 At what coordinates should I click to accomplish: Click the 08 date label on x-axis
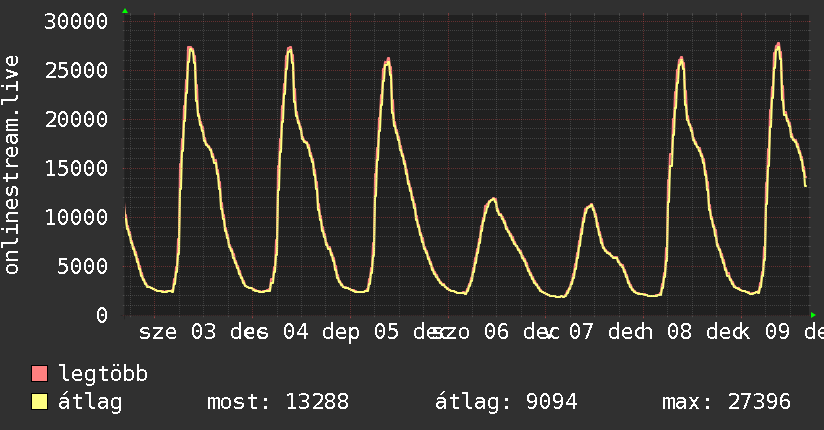[679, 332]
